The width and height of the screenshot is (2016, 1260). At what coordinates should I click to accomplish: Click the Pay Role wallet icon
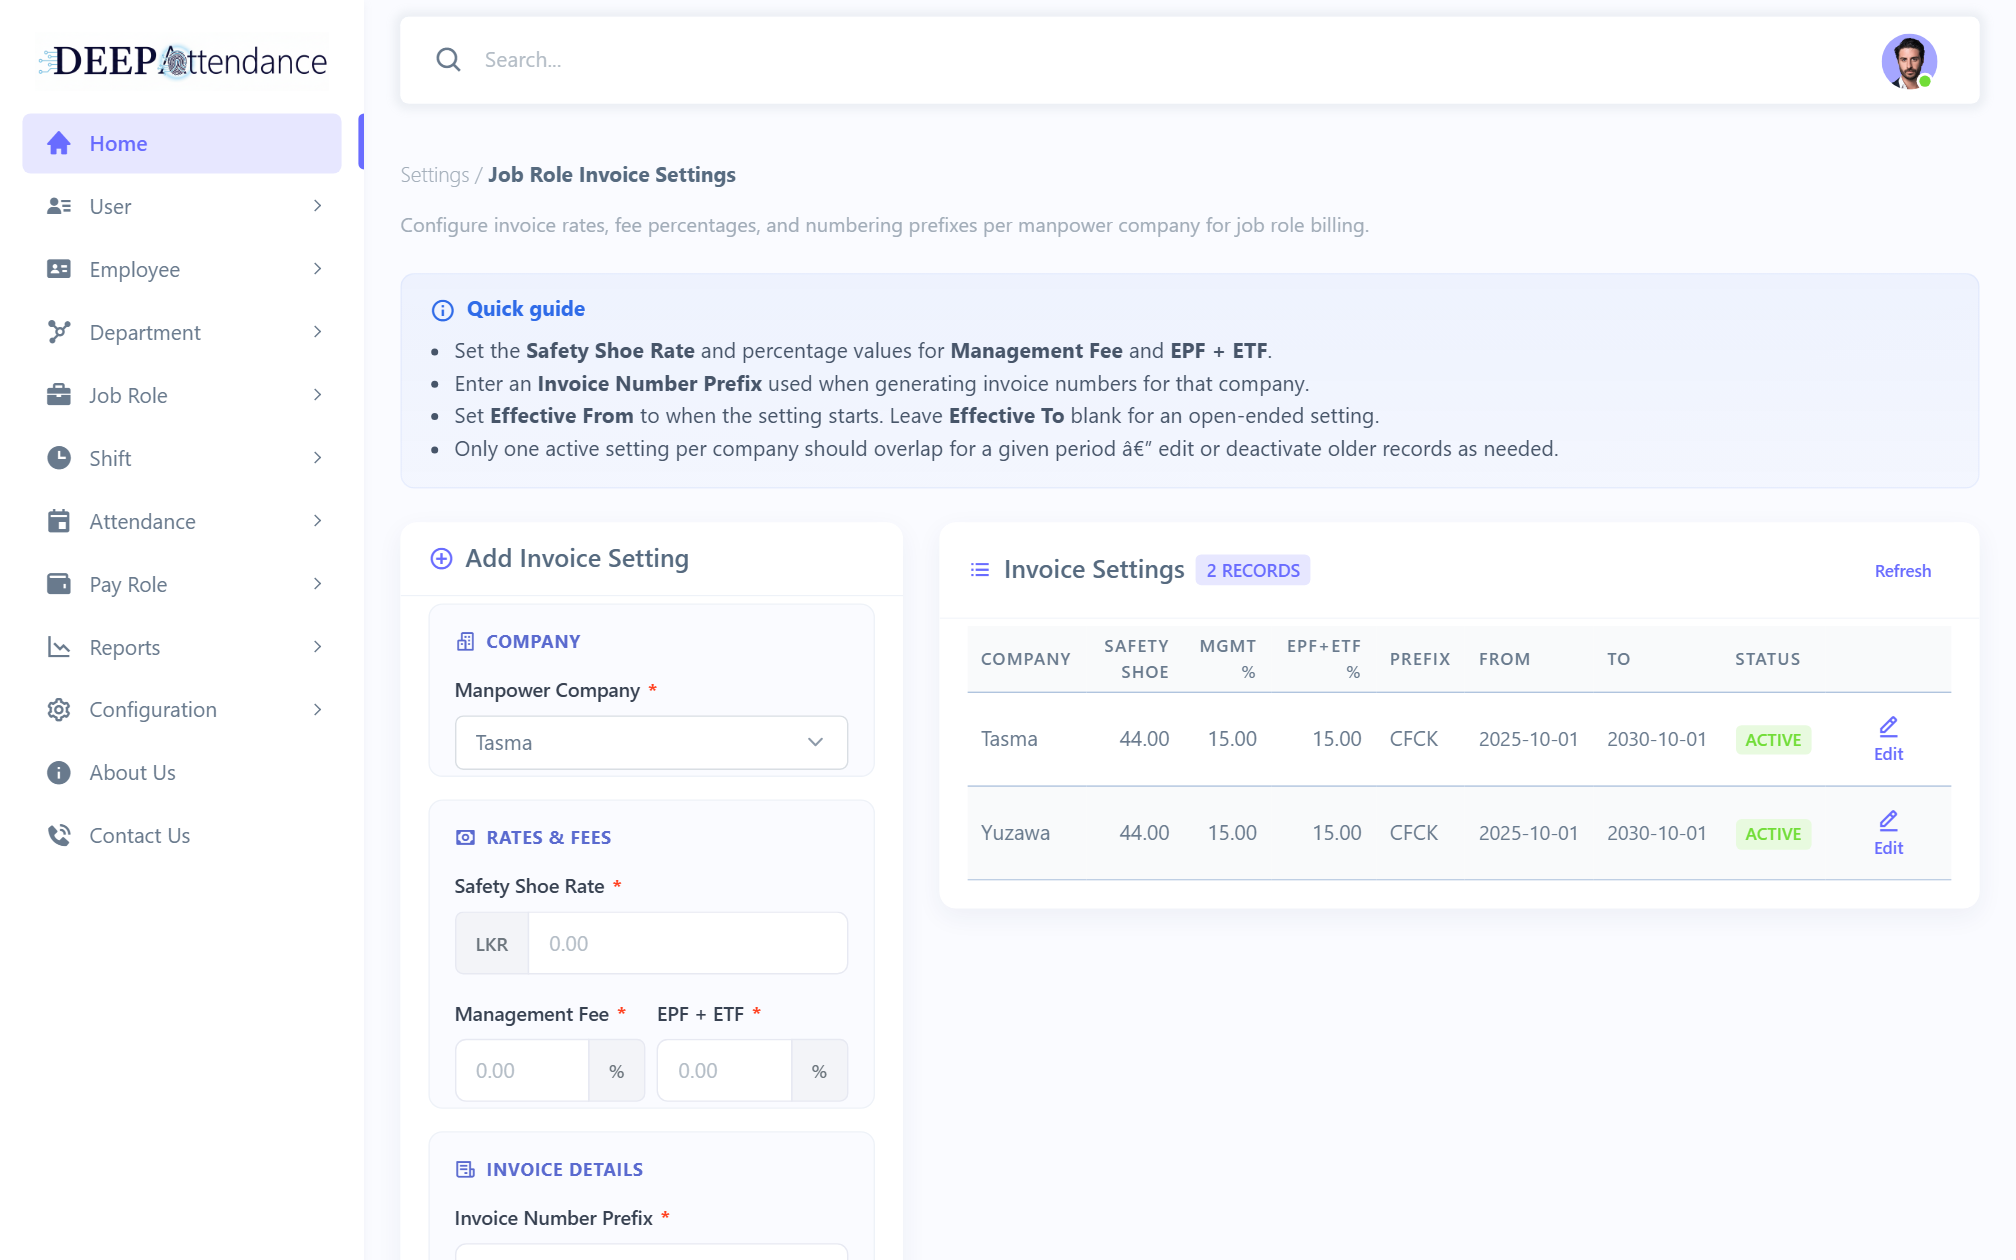coord(59,584)
